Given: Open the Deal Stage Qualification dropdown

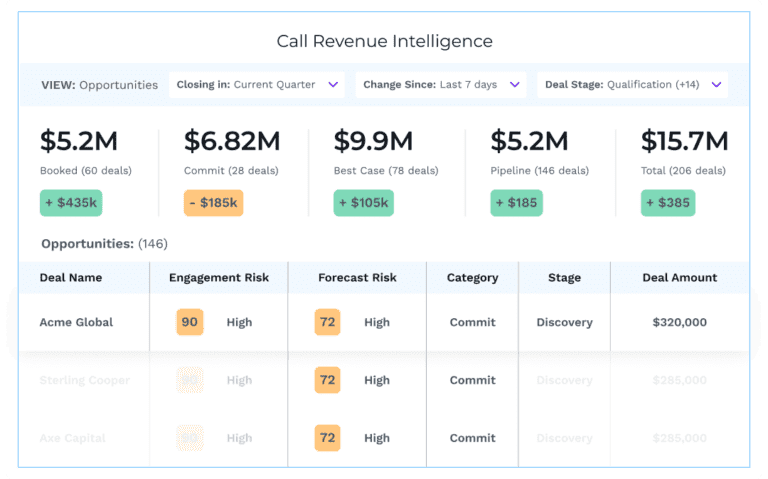Looking at the screenshot, I should pos(632,85).
